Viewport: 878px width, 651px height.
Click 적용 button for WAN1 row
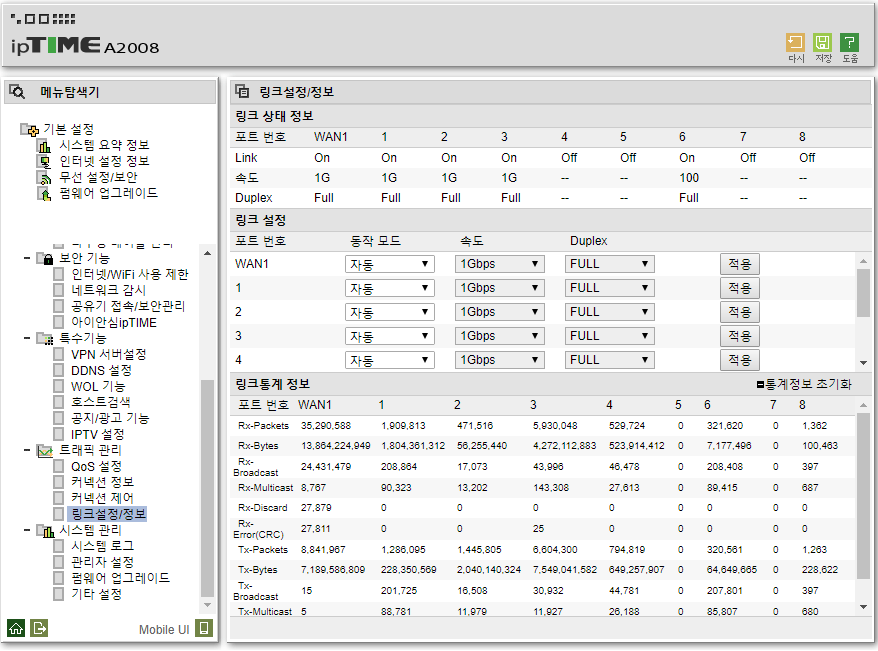740,264
